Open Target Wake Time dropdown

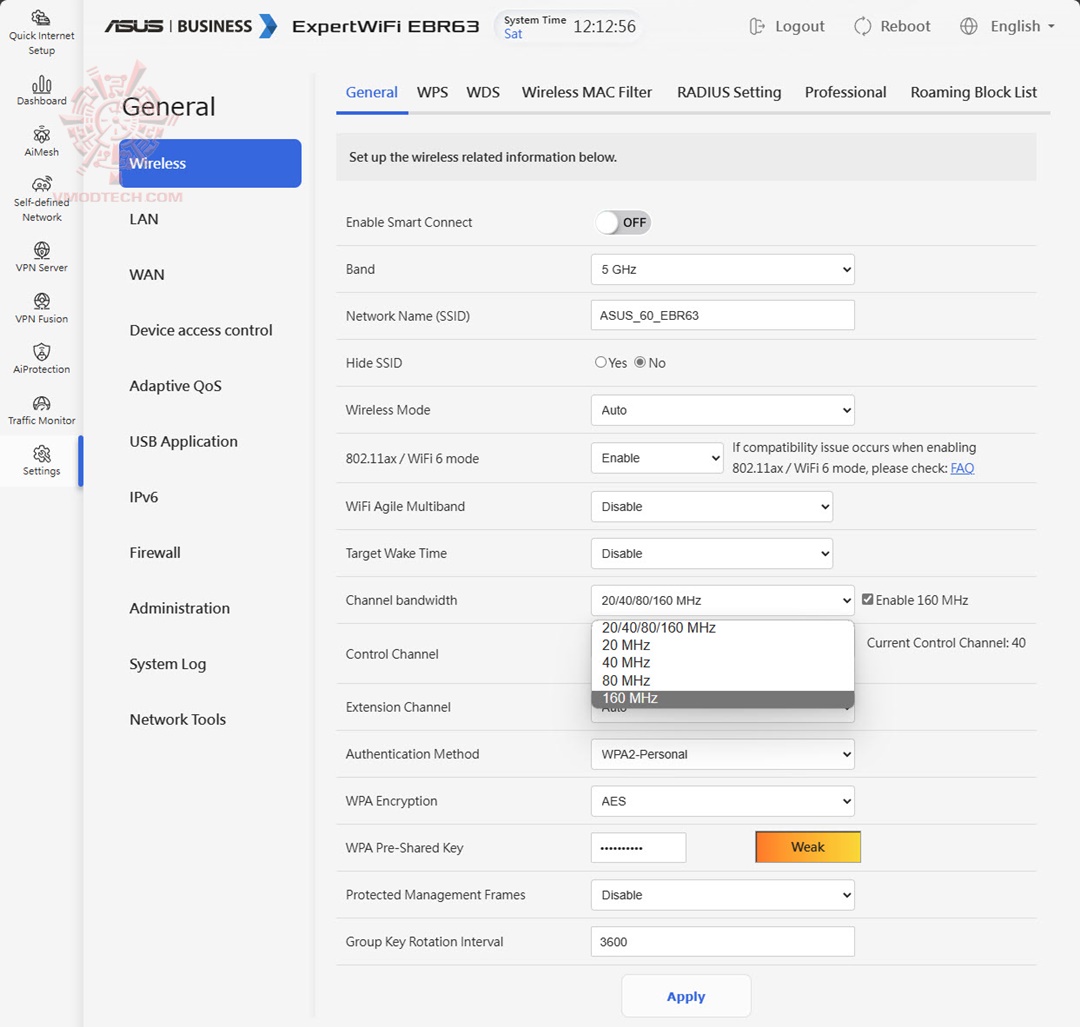pos(712,553)
